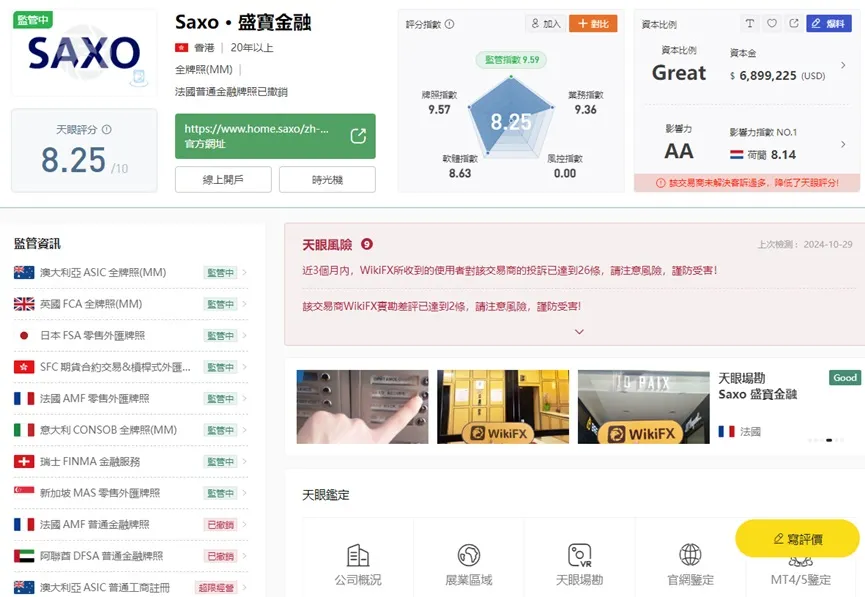
Task: Click the blue 爆料 expose button
Action: tap(829, 23)
